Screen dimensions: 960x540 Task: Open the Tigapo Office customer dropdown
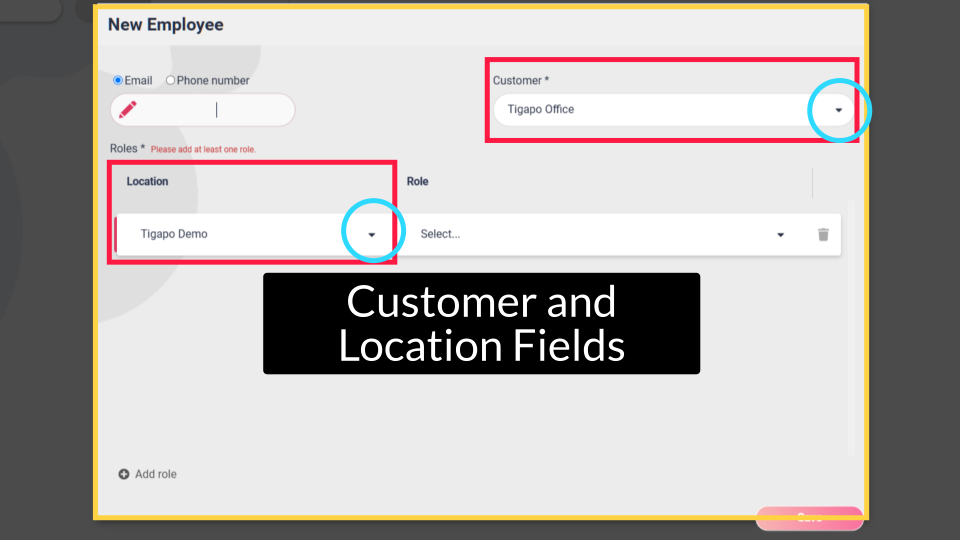[660, 110]
